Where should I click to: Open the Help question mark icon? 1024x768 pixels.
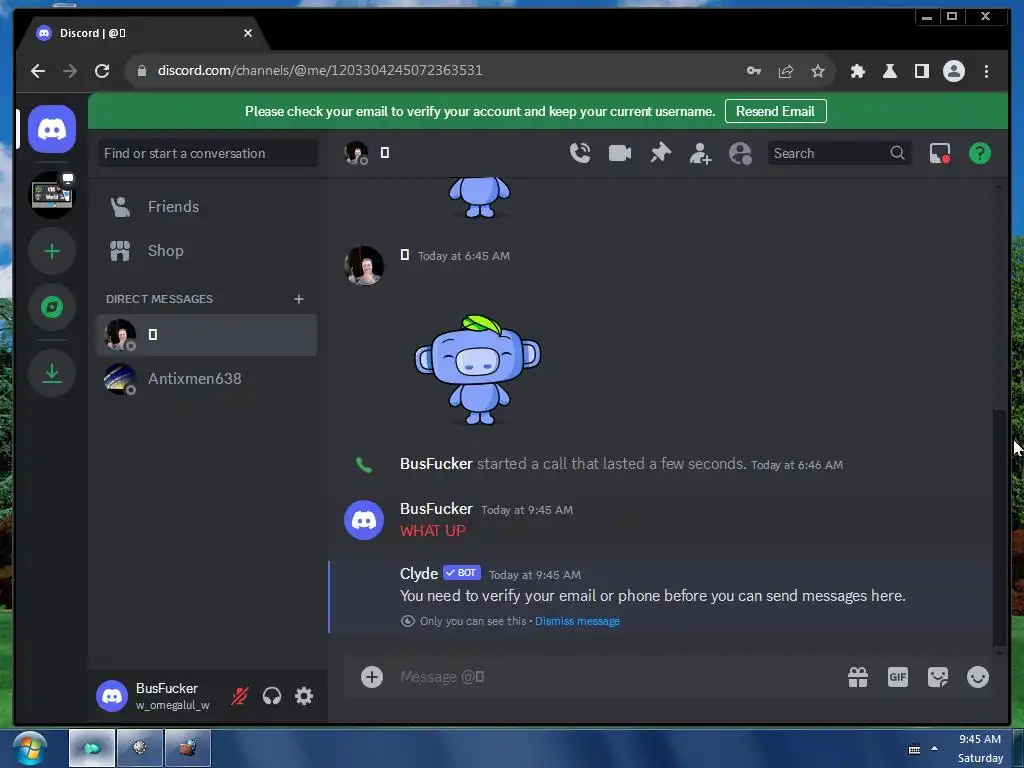(x=980, y=153)
